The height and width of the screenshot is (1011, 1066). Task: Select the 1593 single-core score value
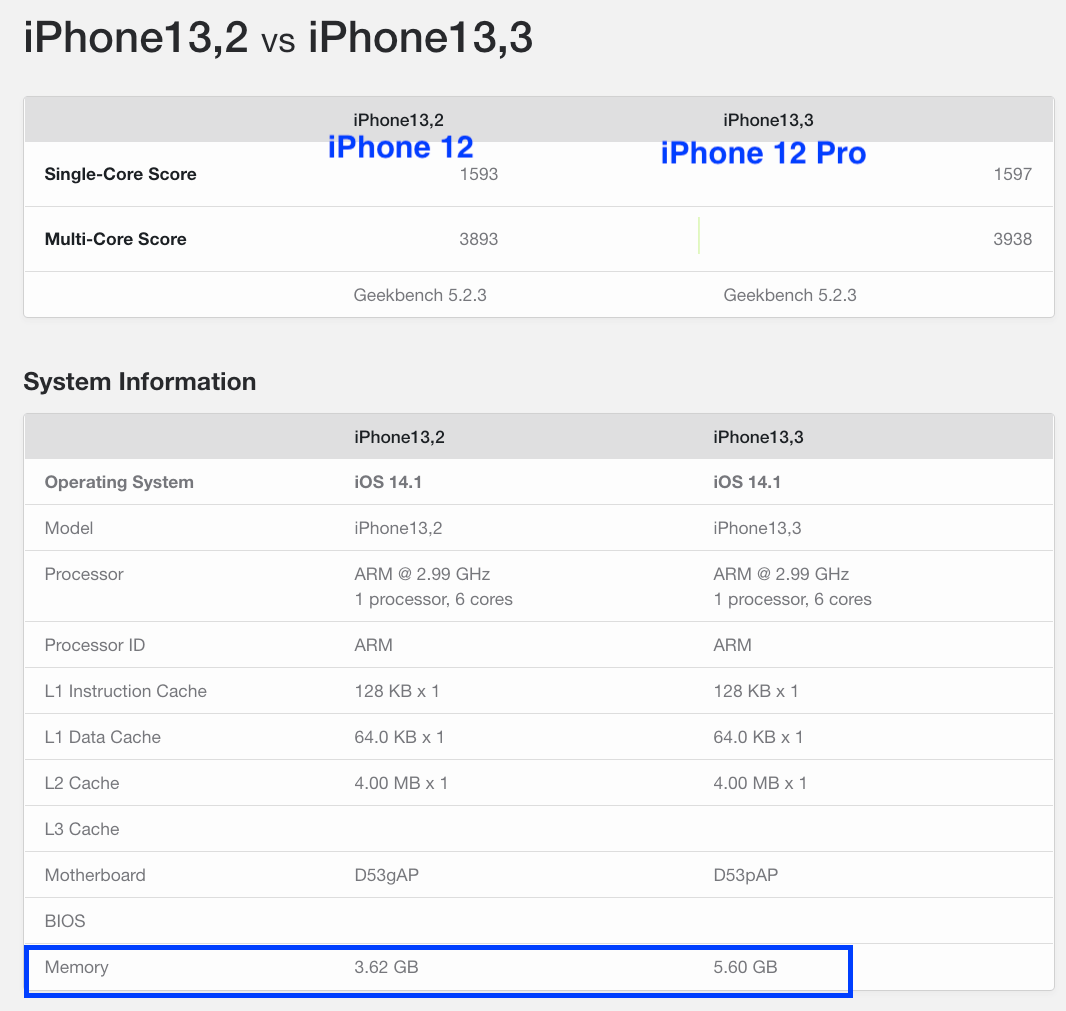tap(479, 174)
